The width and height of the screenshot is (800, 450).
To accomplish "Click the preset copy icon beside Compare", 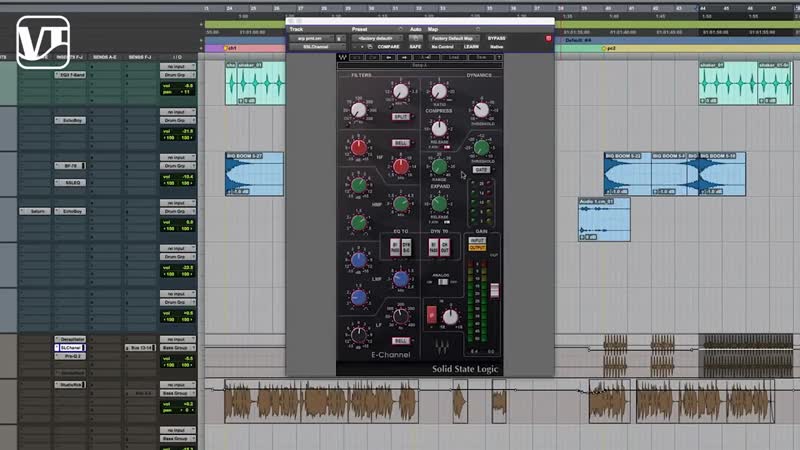I will click(370, 47).
